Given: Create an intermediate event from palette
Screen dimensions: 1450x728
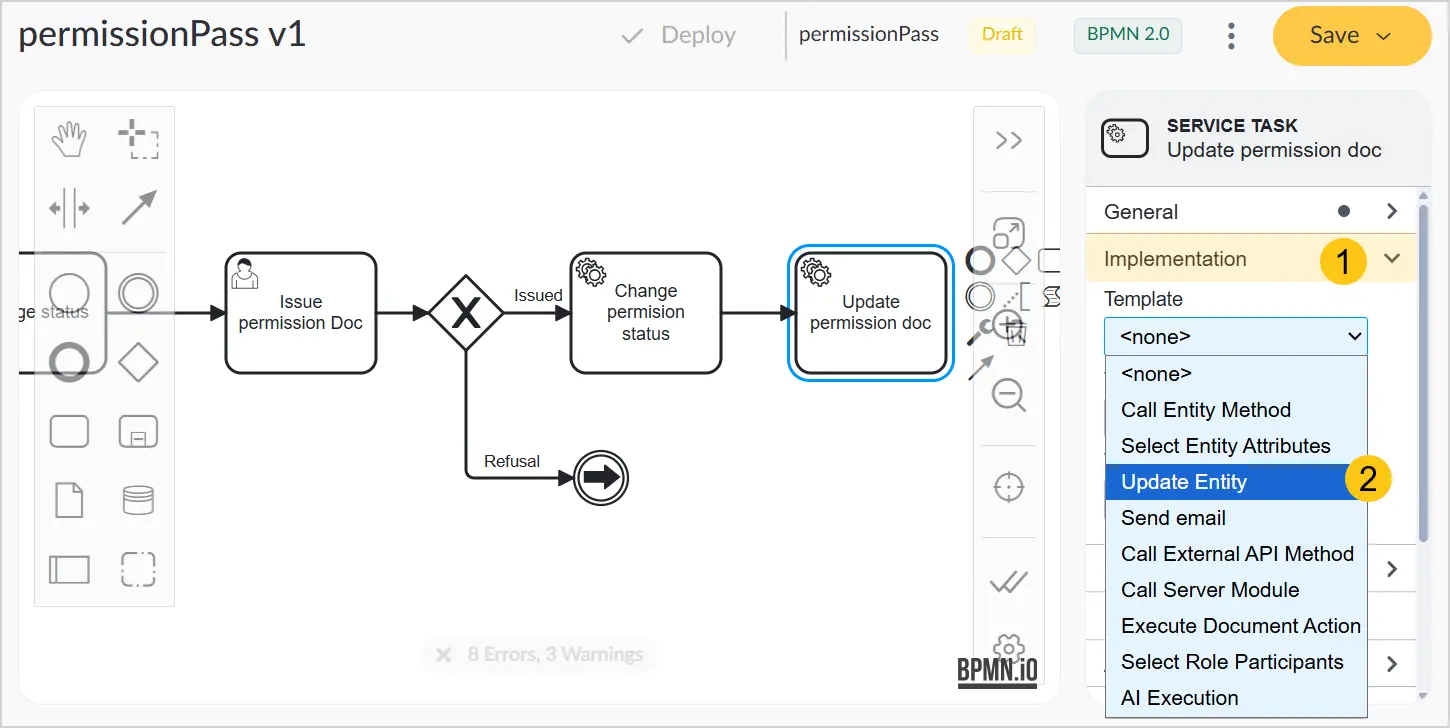Looking at the screenshot, I should point(138,293).
